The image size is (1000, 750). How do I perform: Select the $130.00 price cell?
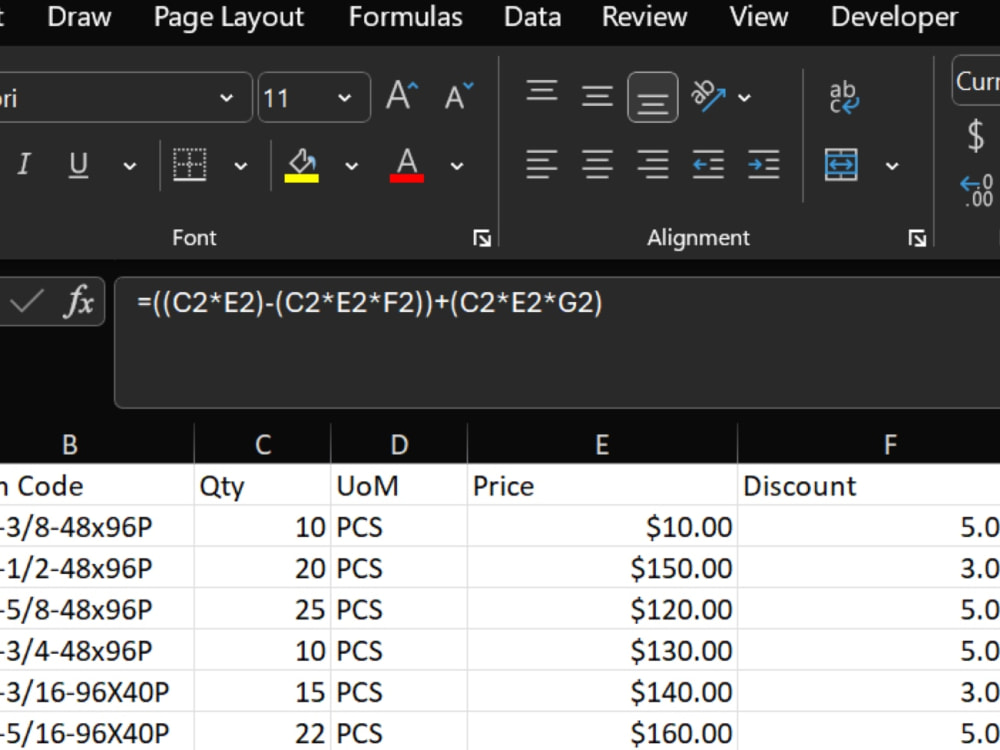click(x=602, y=651)
